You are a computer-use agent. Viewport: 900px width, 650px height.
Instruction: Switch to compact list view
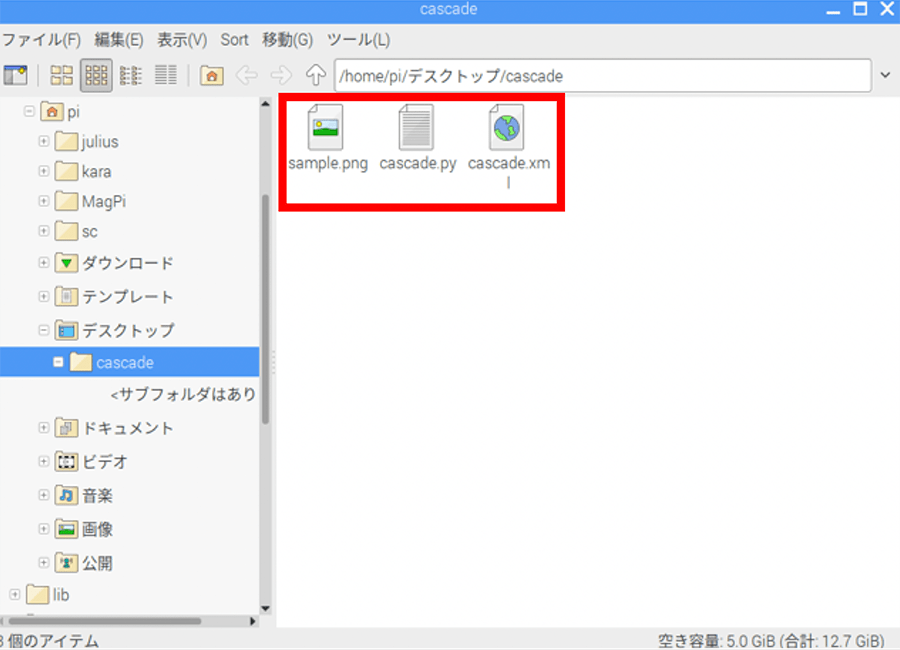click(x=131, y=75)
